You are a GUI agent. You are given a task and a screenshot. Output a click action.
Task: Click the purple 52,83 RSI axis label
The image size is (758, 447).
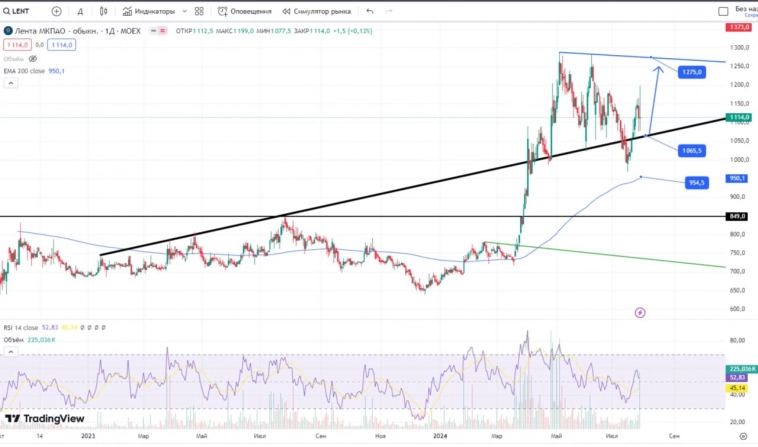[x=737, y=377]
